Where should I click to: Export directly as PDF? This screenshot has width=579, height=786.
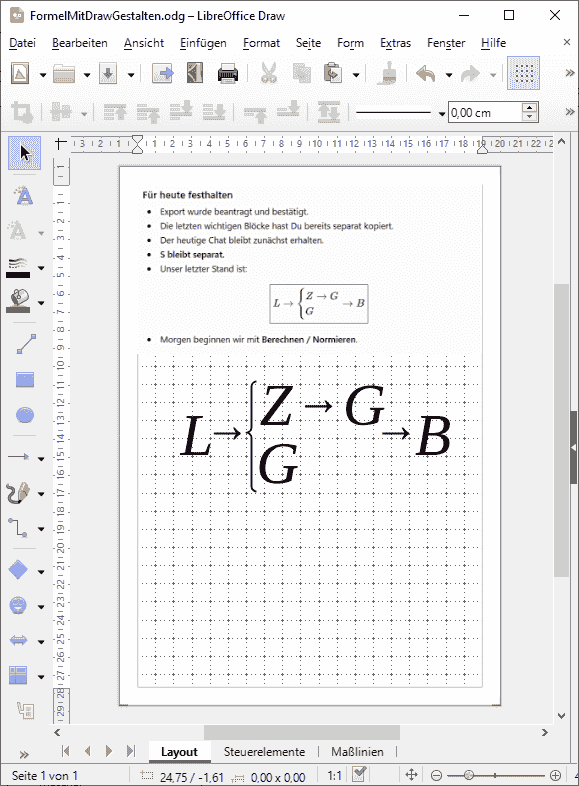[x=195, y=74]
